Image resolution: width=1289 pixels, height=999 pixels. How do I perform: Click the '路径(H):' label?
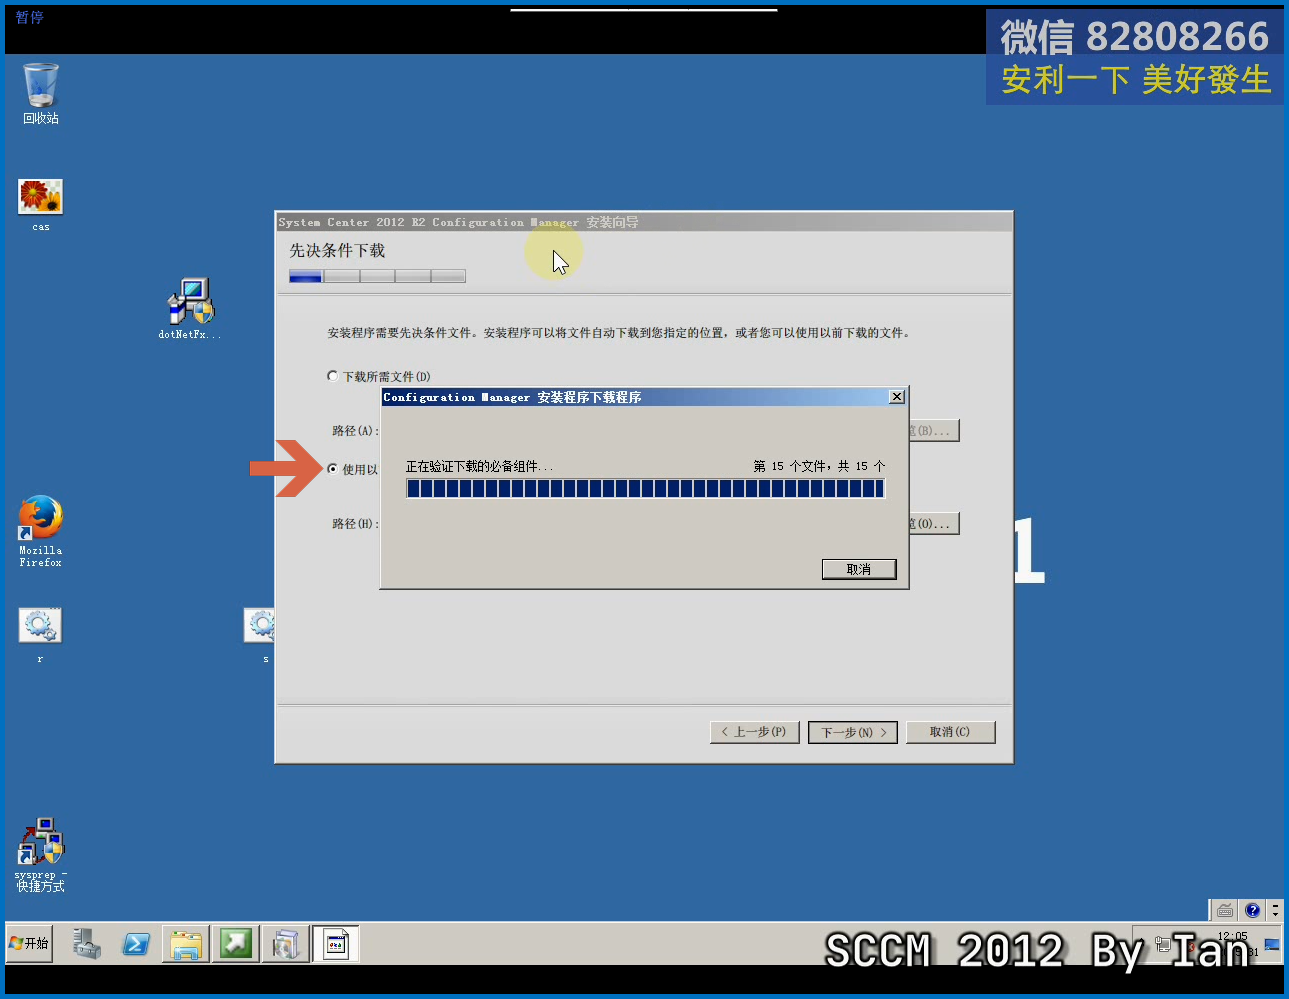[x=355, y=523]
